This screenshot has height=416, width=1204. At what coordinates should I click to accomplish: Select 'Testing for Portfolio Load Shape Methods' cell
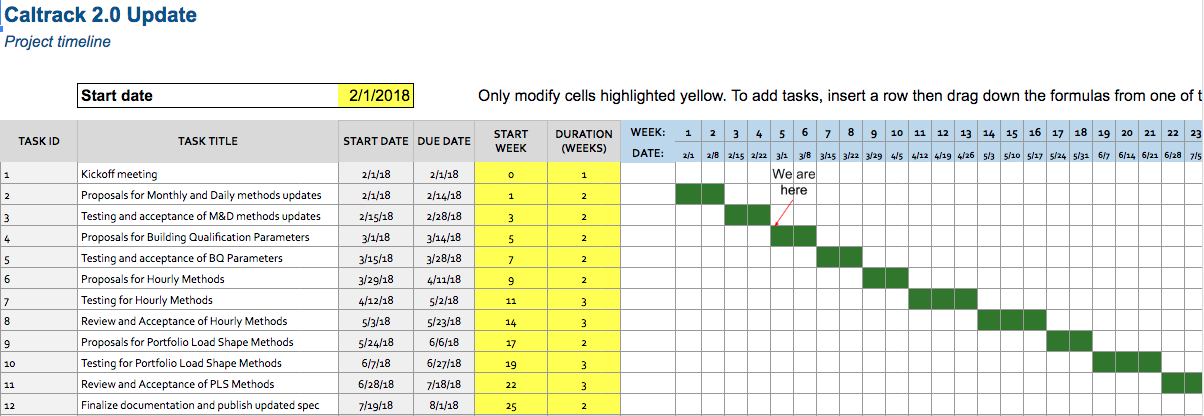[208, 363]
